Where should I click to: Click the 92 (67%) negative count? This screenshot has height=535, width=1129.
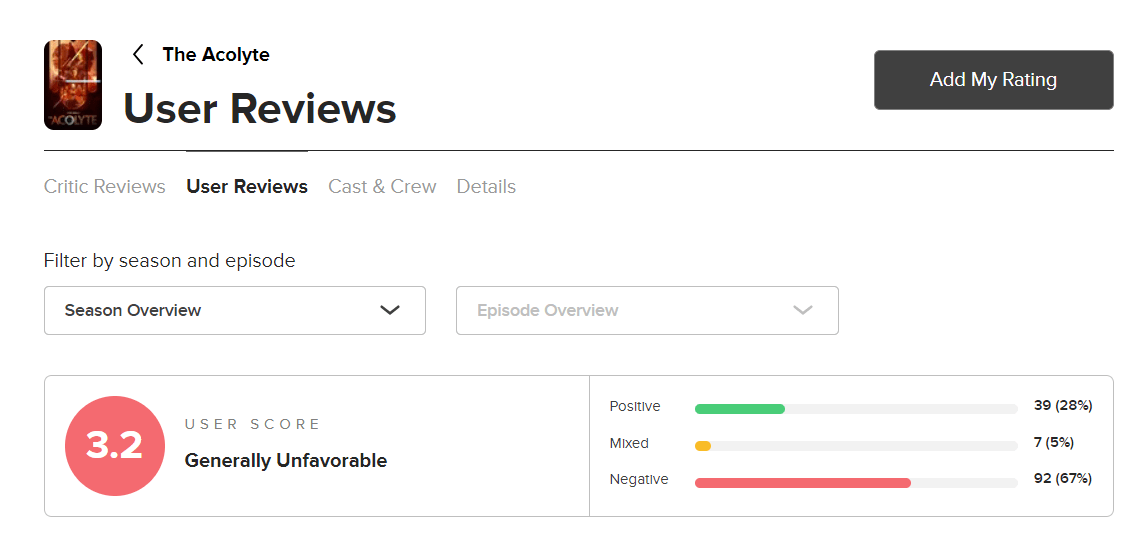point(1062,479)
